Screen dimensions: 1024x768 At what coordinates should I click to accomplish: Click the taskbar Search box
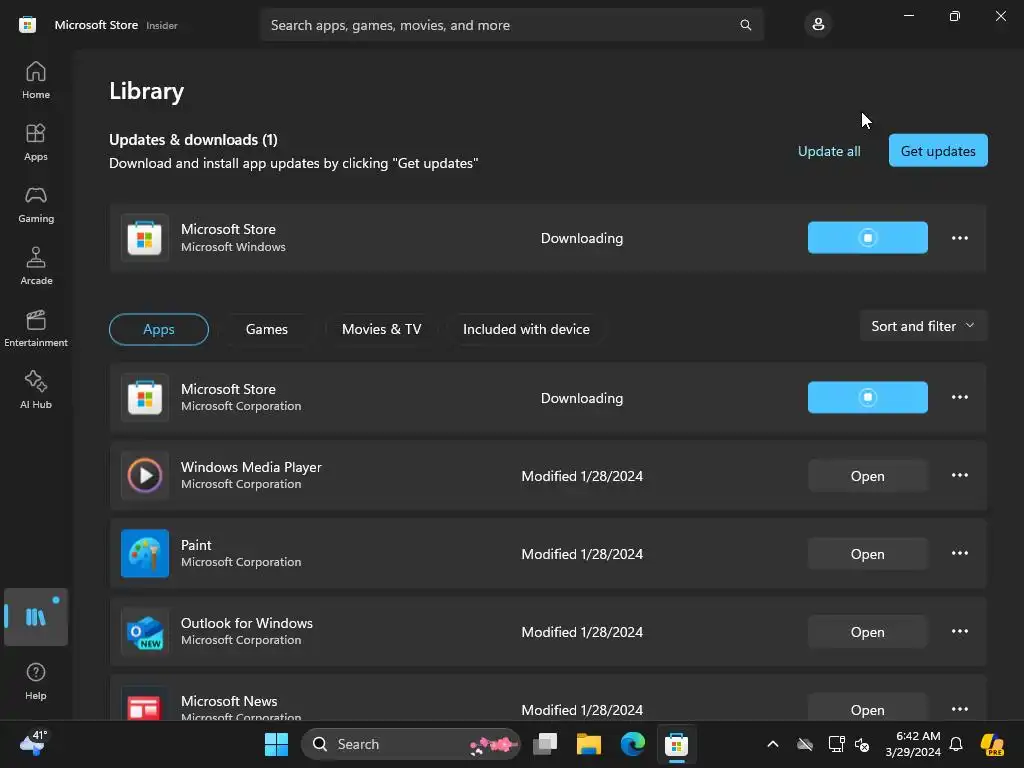(x=411, y=744)
